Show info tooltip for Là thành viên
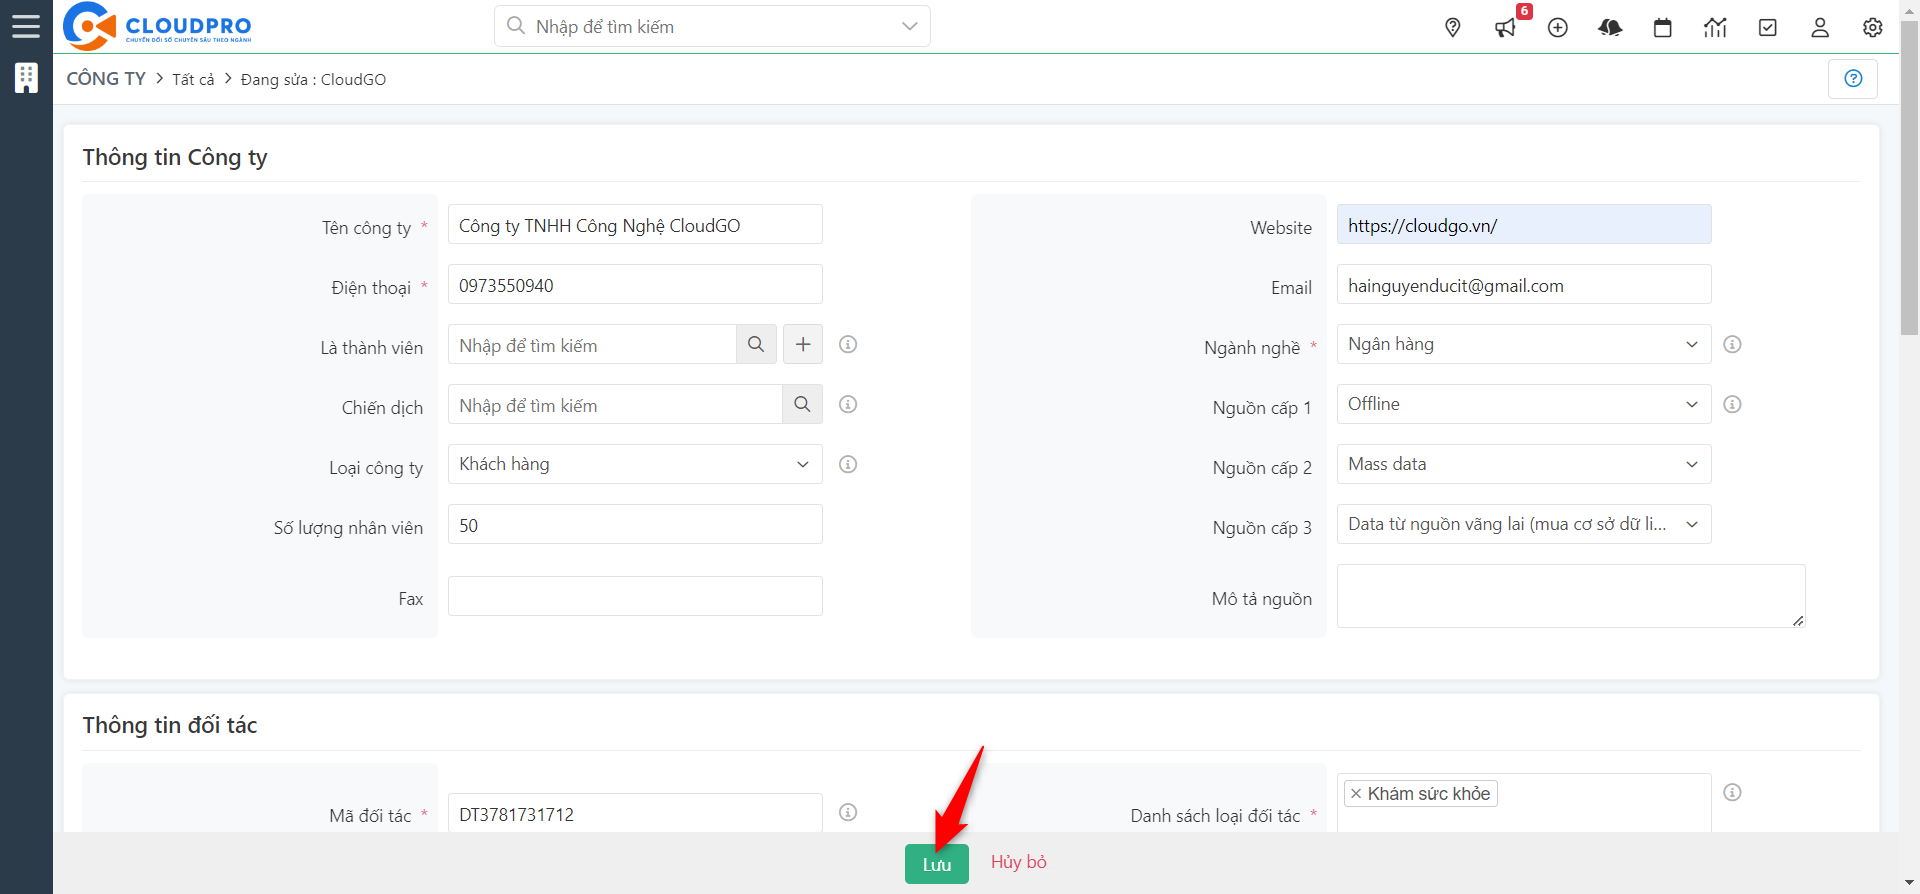The height and width of the screenshot is (894, 1920). pos(848,344)
